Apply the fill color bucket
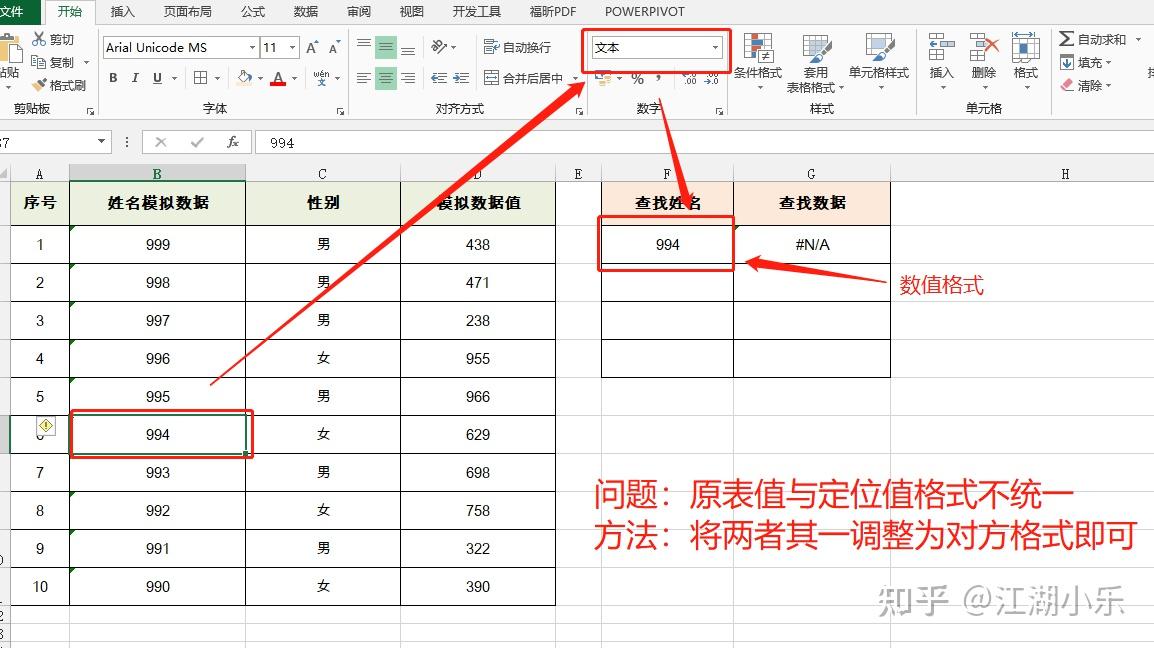 point(245,77)
